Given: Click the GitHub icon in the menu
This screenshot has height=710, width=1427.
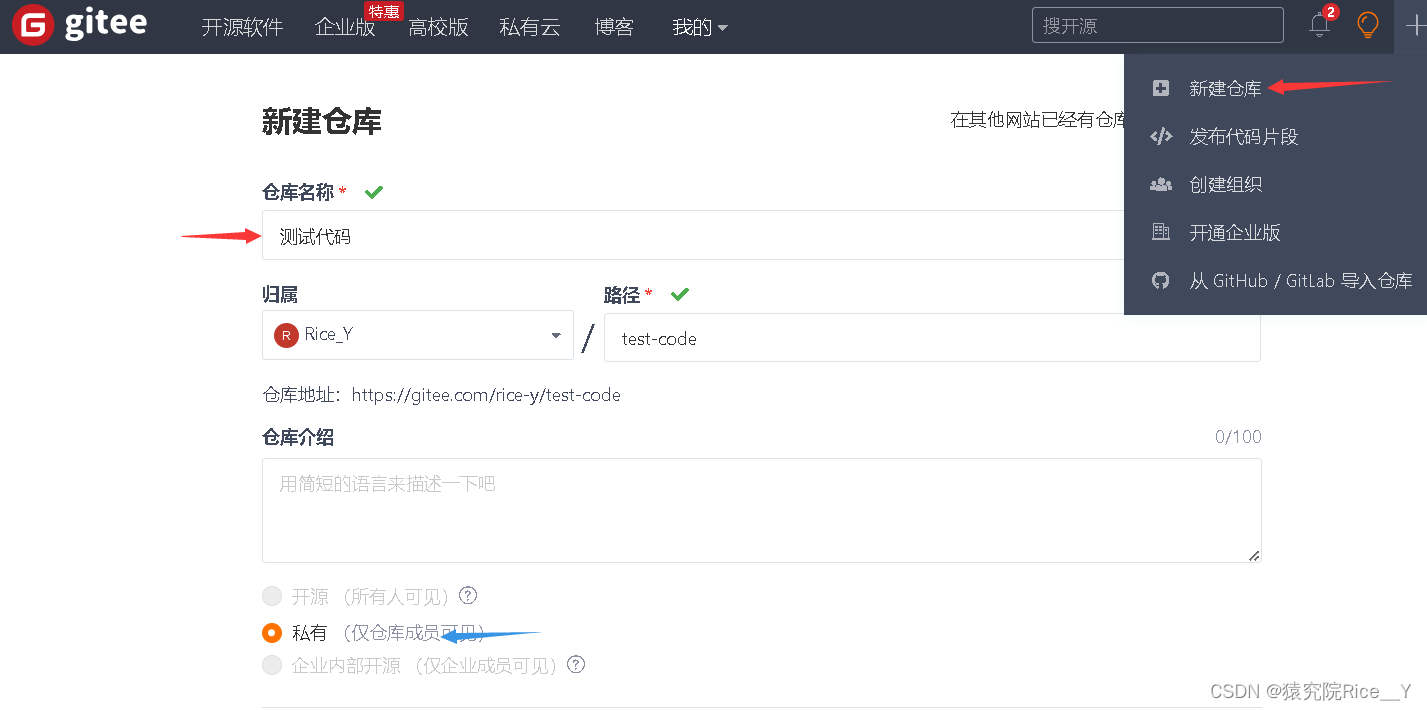Looking at the screenshot, I should [x=1161, y=281].
